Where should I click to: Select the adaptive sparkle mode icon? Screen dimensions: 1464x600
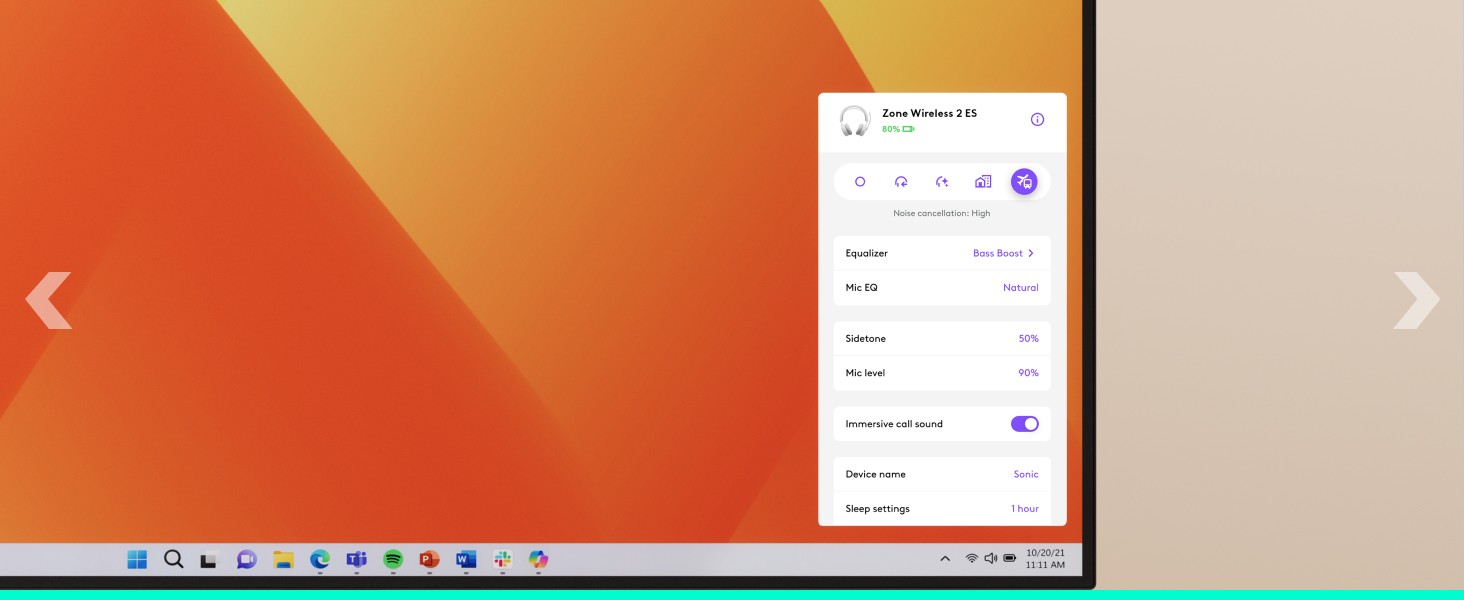(x=942, y=182)
